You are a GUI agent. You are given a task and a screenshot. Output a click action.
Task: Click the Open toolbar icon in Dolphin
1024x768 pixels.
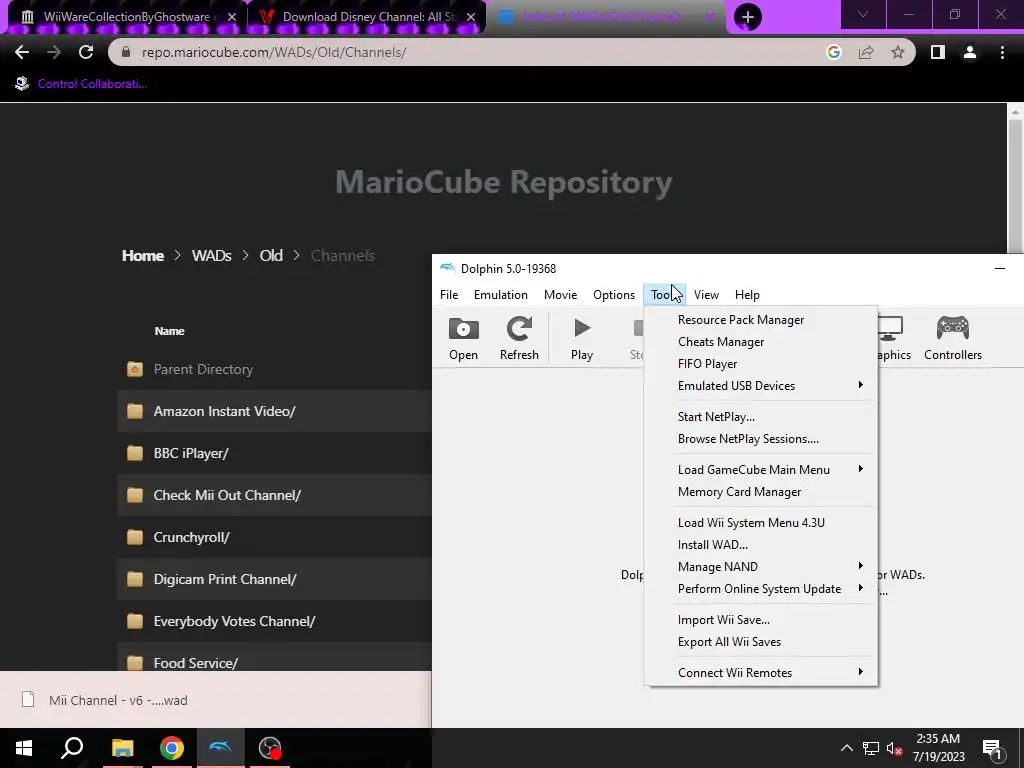pos(464,338)
